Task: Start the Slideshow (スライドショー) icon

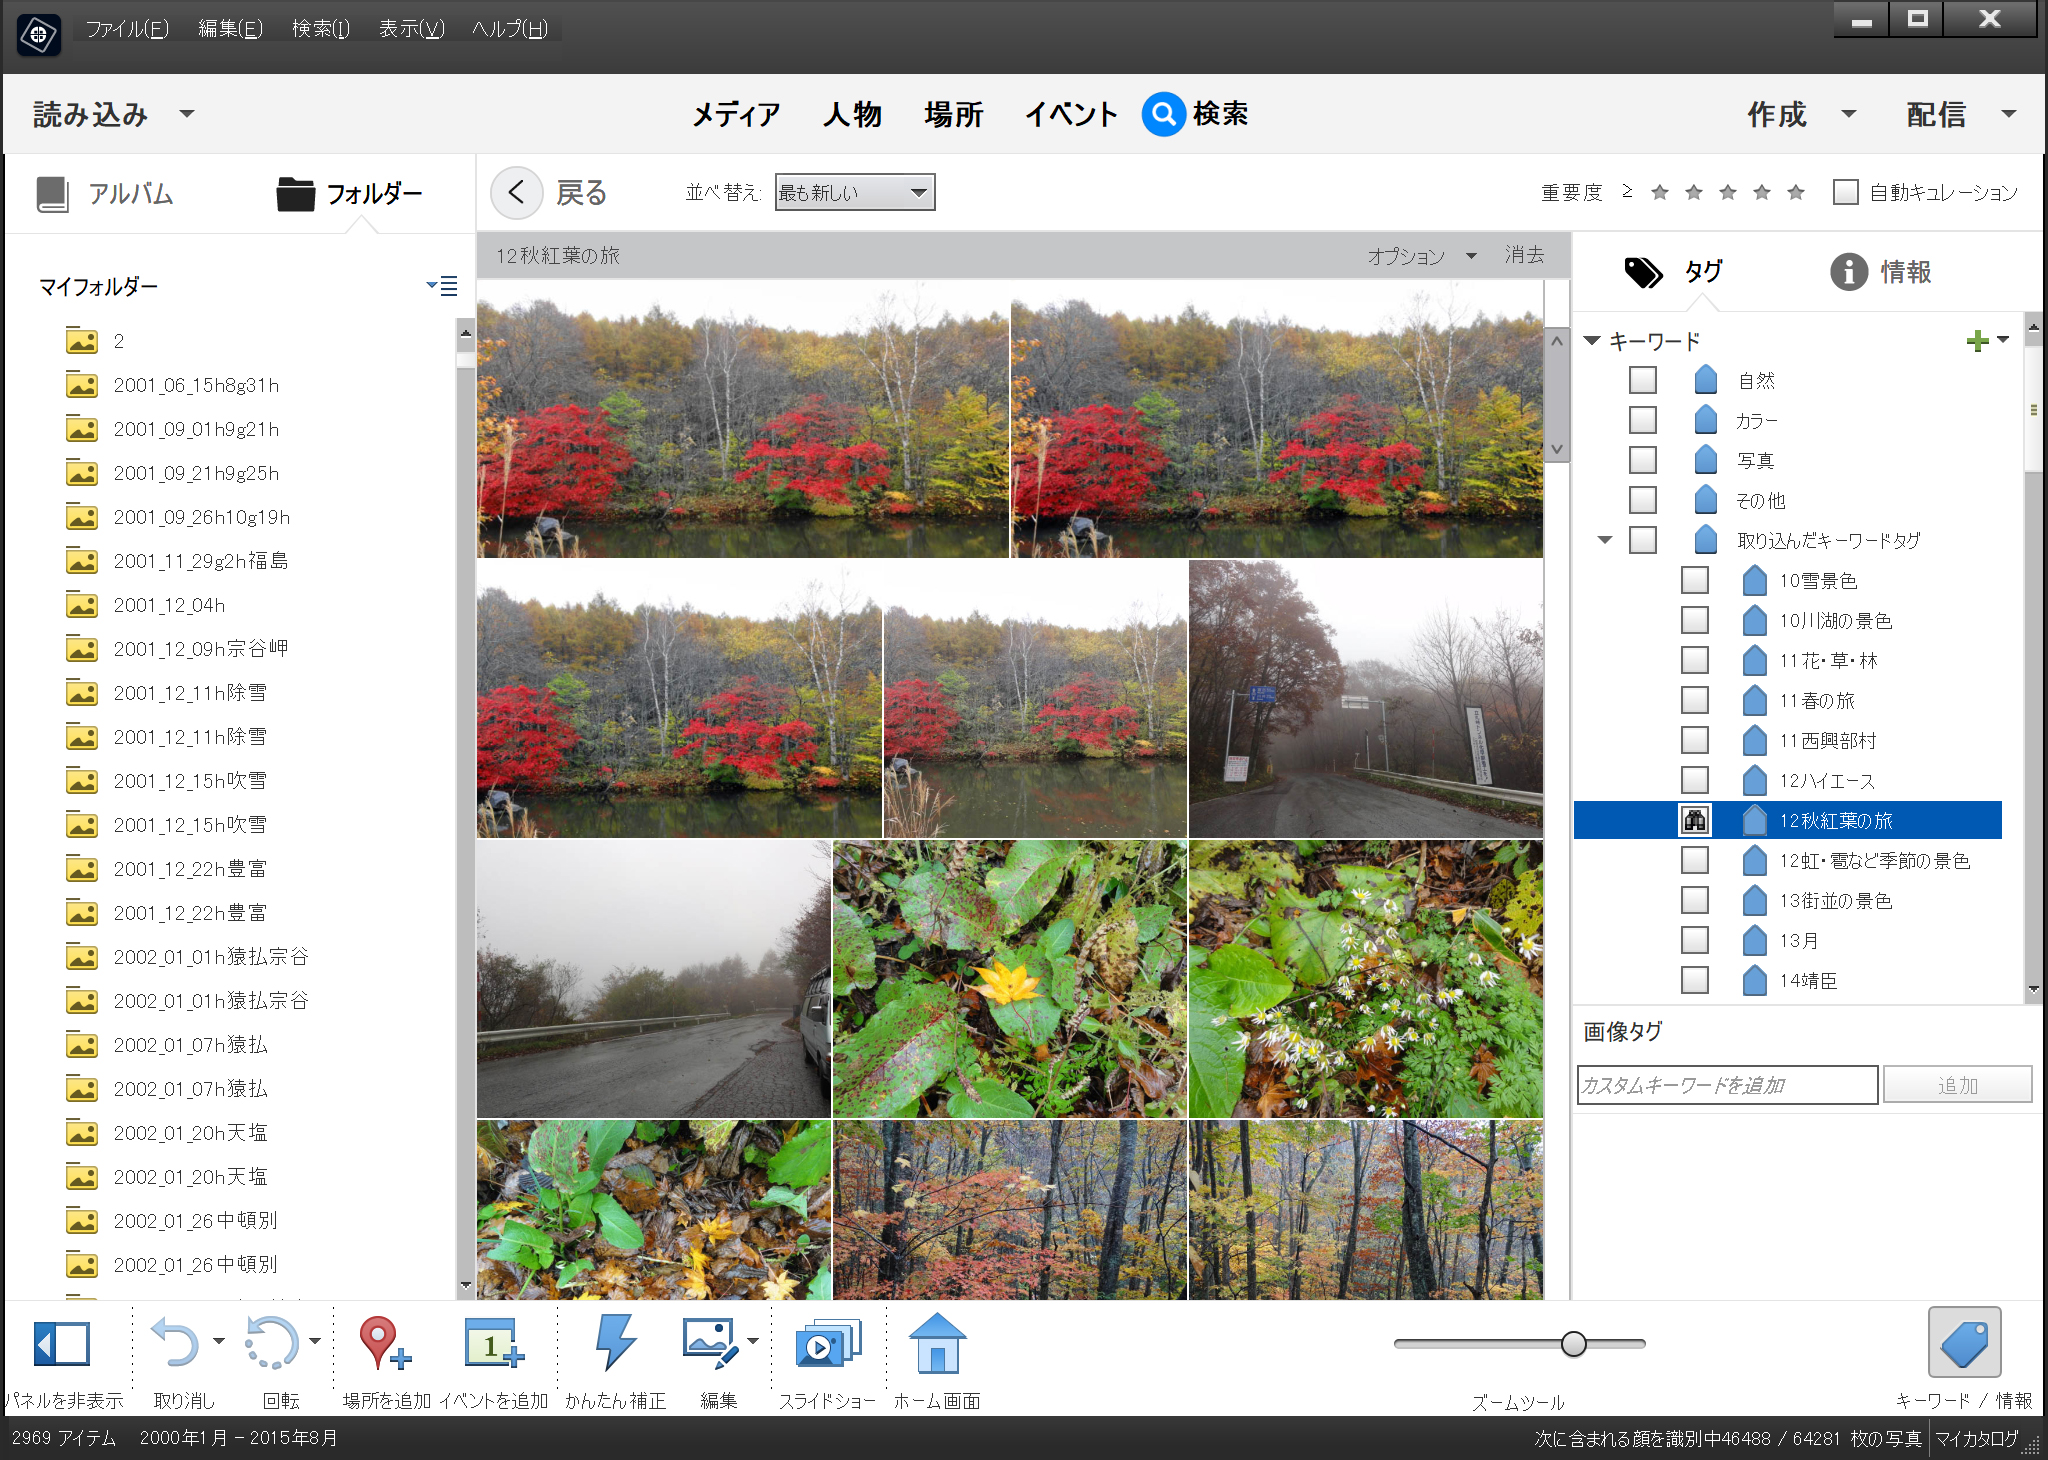Action: (x=828, y=1342)
